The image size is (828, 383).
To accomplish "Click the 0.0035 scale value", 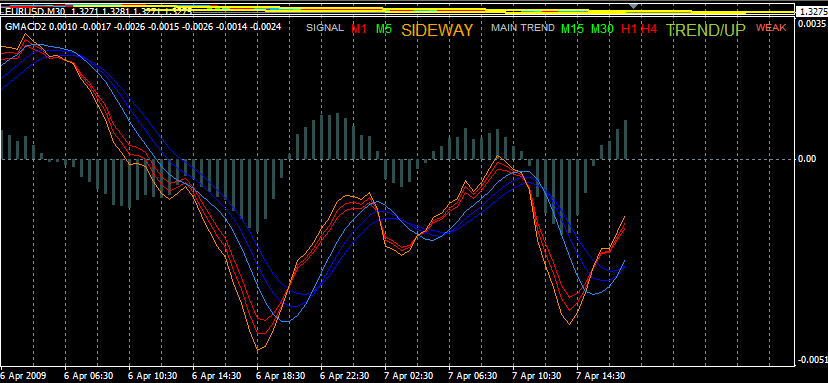I will tap(812, 24).
